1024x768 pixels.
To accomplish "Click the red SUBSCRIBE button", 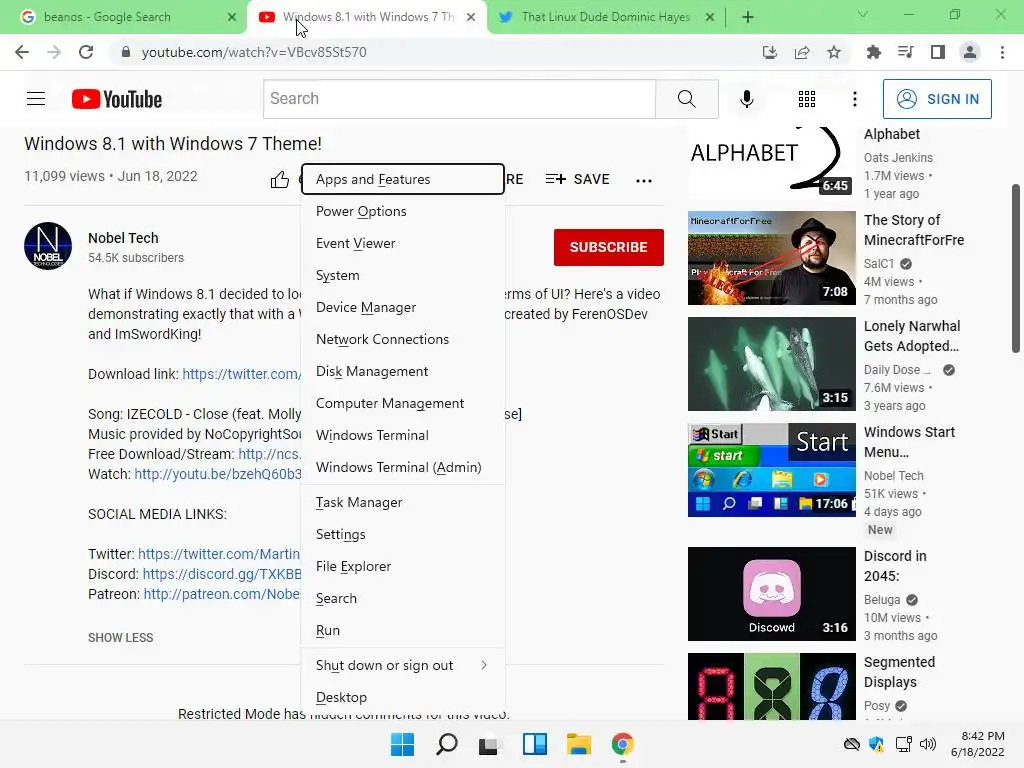I will pos(609,247).
